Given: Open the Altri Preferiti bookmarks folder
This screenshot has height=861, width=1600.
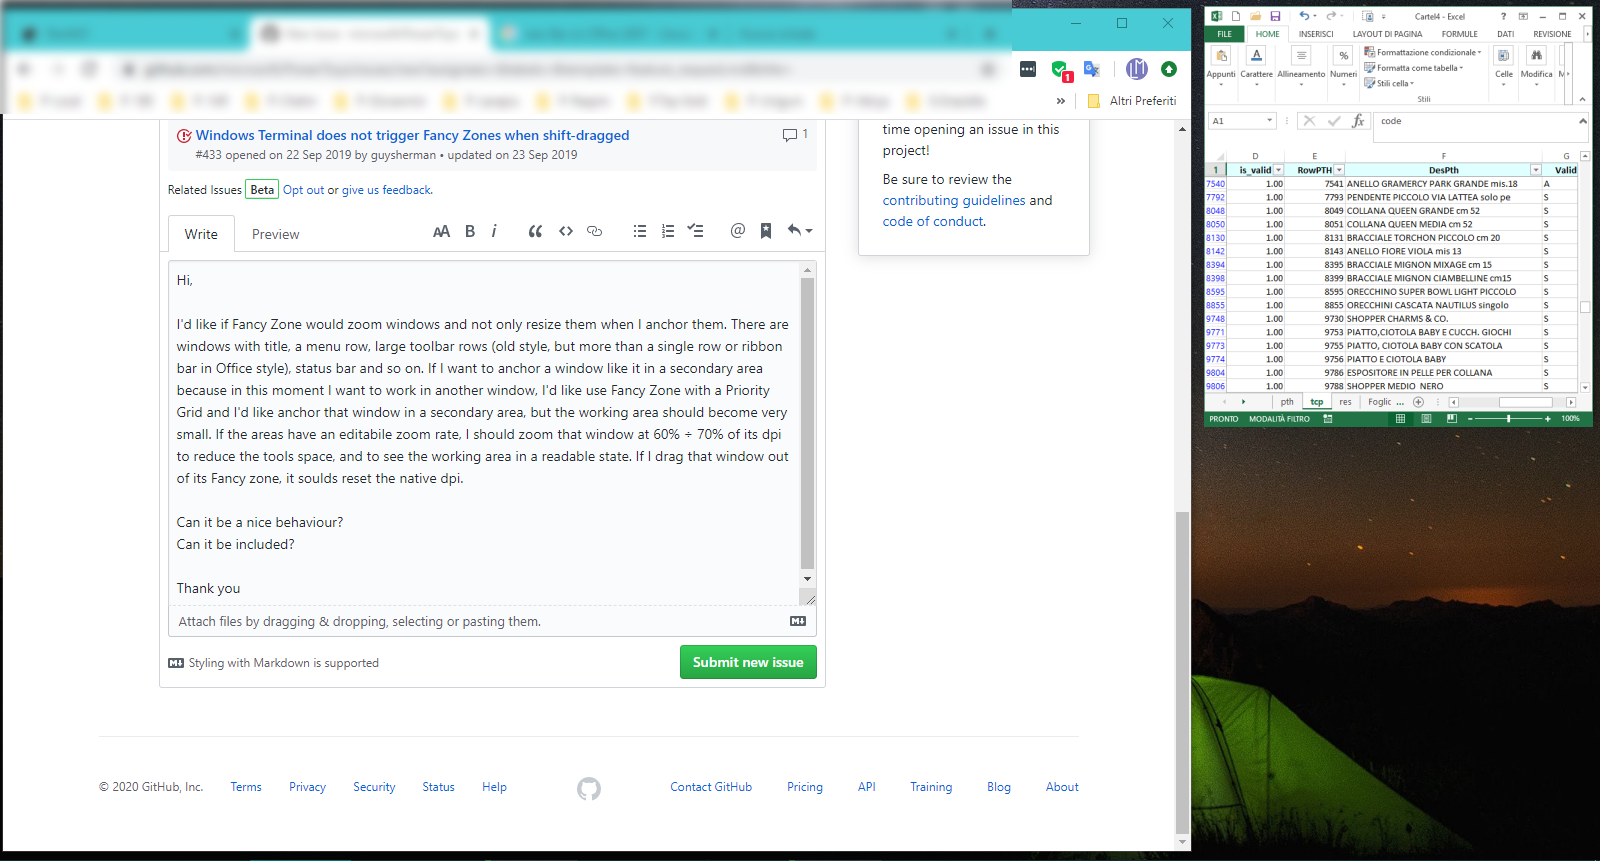Looking at the screenshot, I should click(x=1132, y=101).
